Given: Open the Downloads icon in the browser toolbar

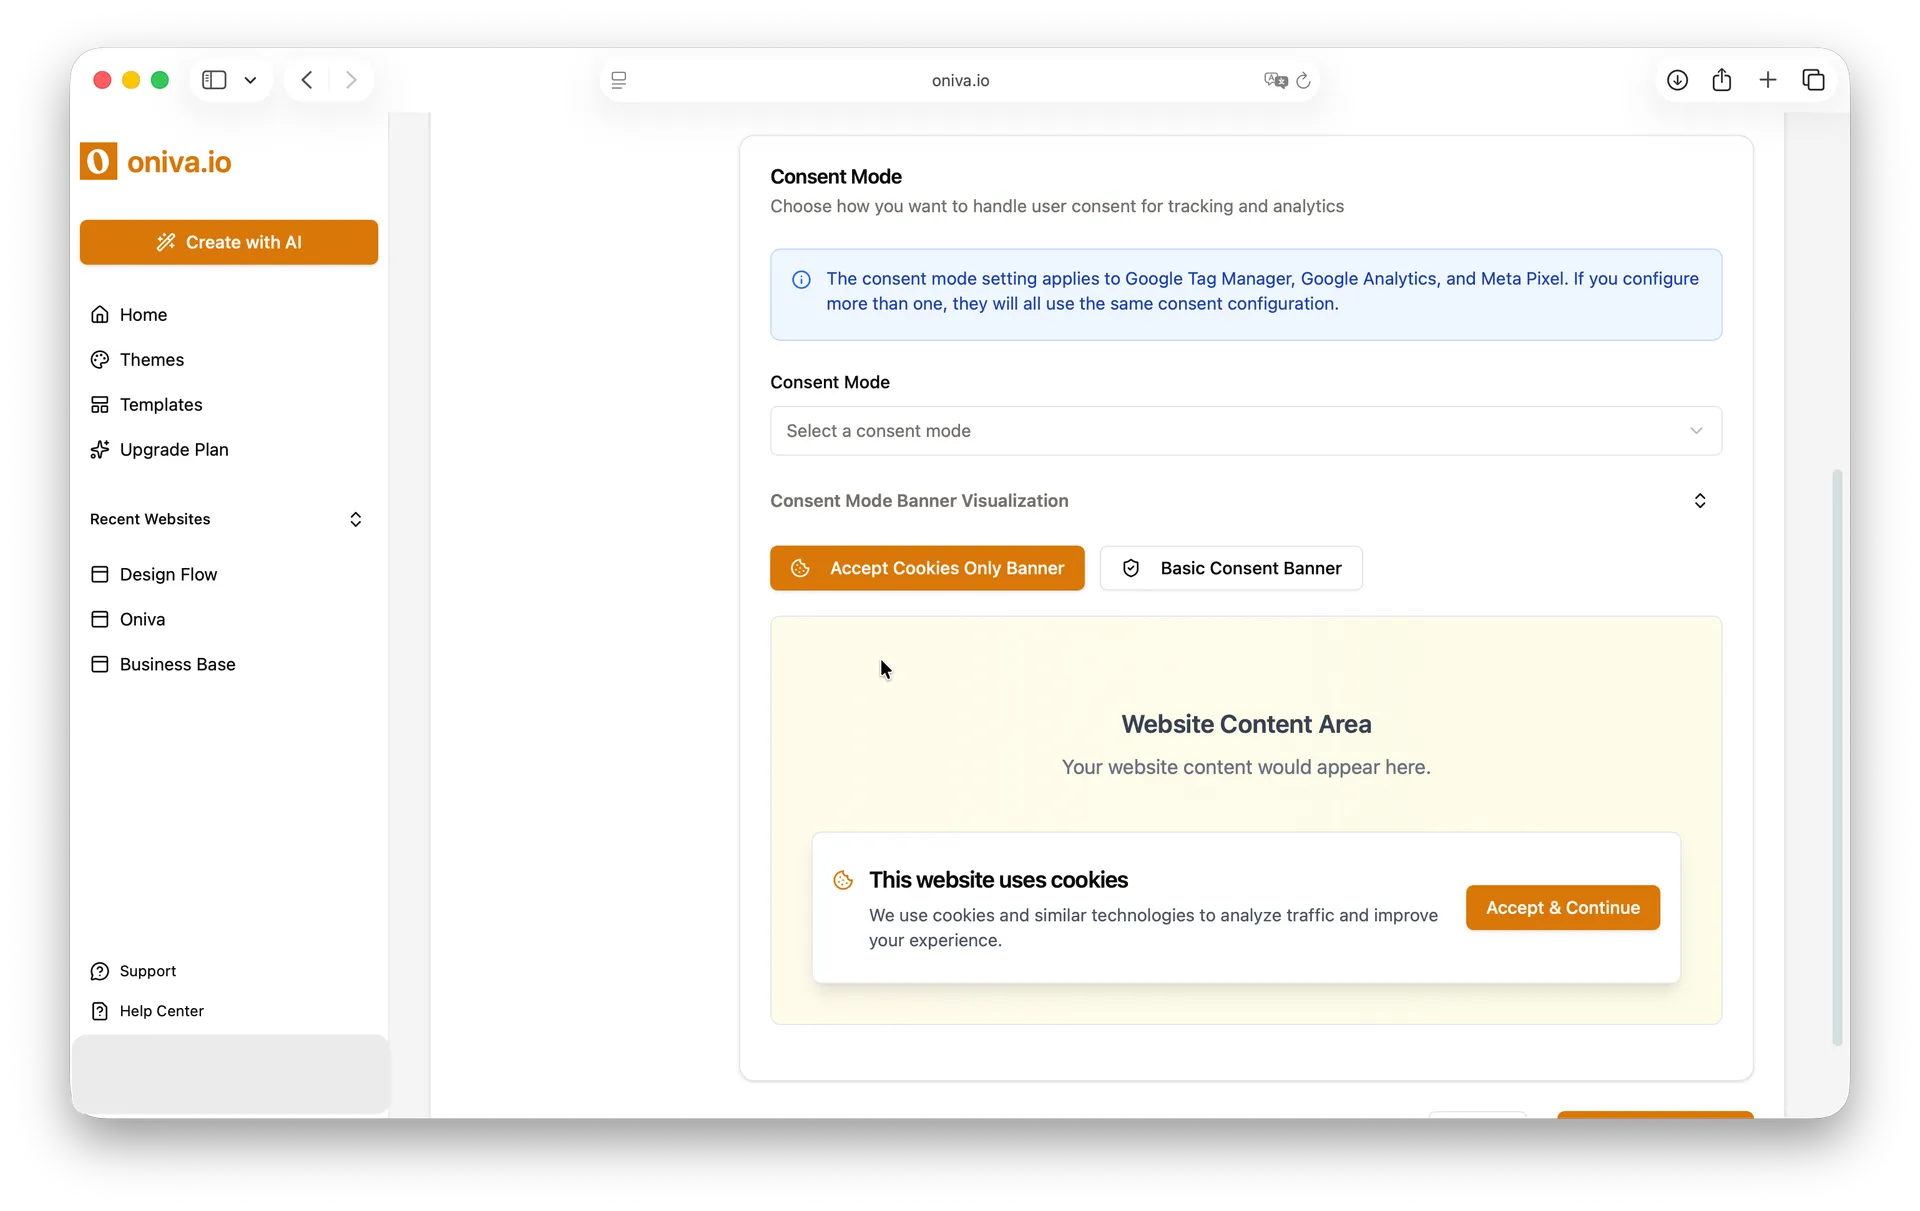Looking at the screenshot, I should (1677, 80).
